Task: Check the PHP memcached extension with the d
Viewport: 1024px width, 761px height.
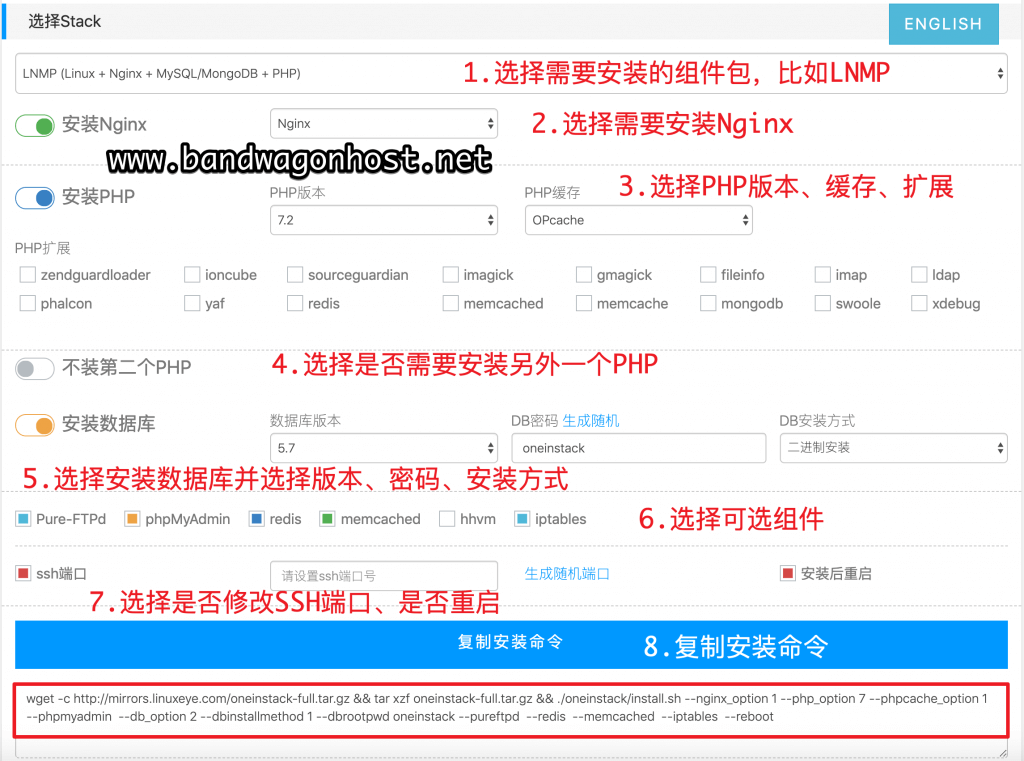Action: [450, 303]
